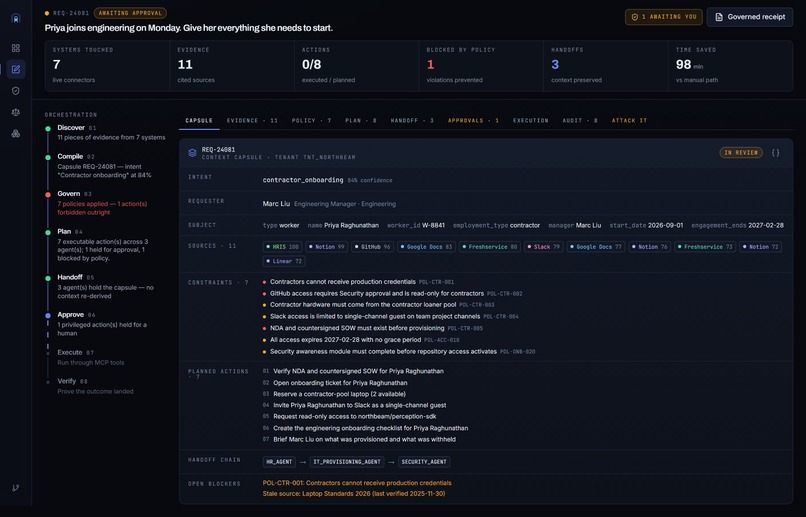Open the app logo at sidebar top
Screen dimensions: 806x517
(16, 19)
